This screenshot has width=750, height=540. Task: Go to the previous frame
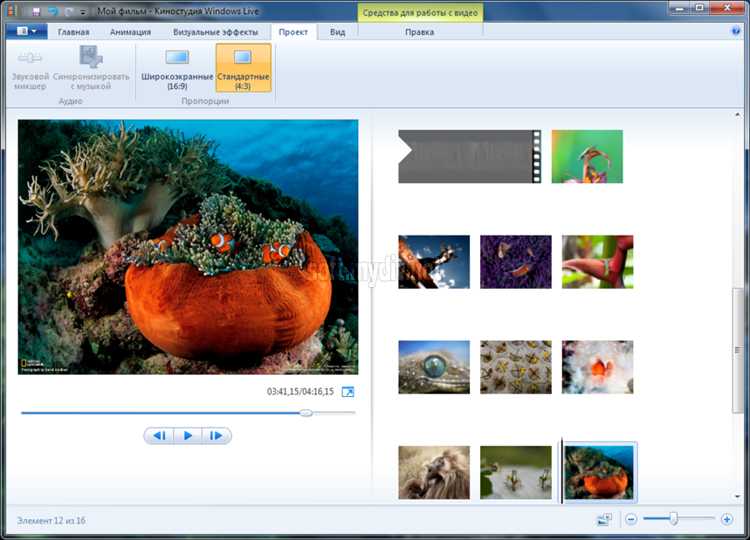click(159, 436)
